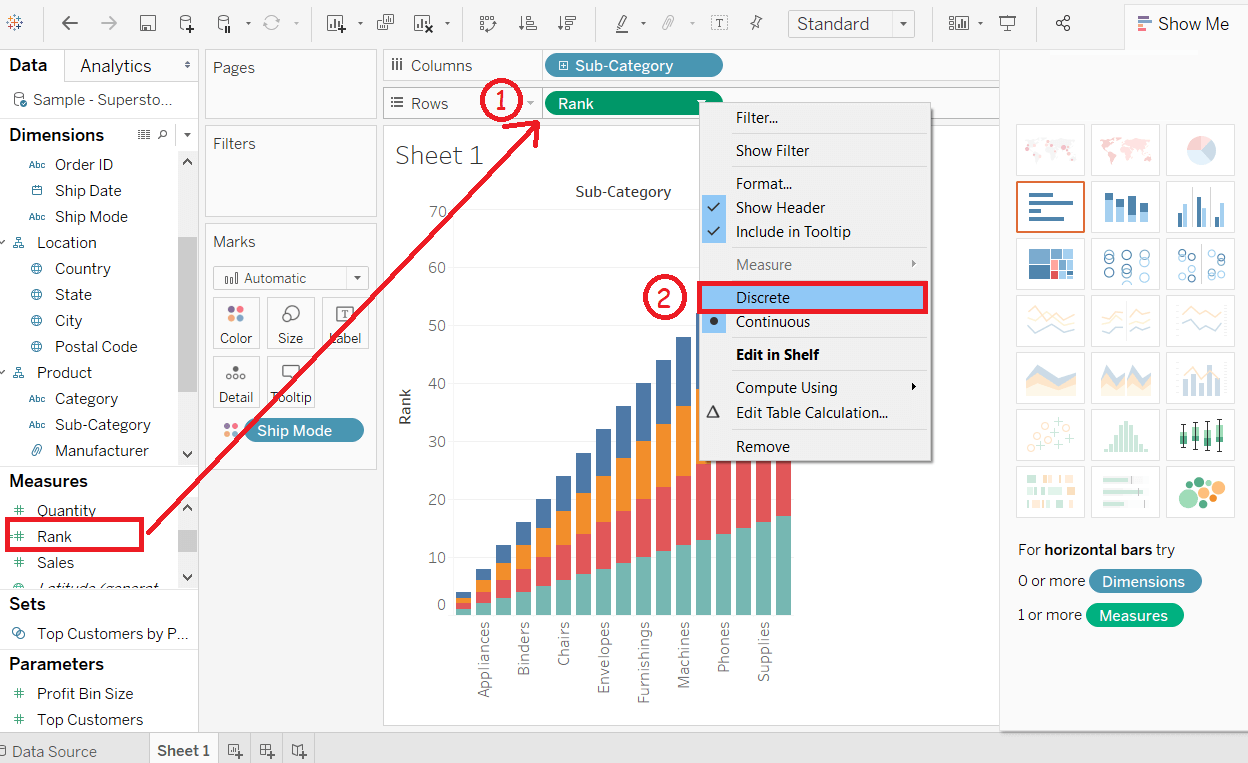Open Format... from the context menu
Image resolution: width=1248 pixels, height=763 pixels.
(x=815, y=184)
